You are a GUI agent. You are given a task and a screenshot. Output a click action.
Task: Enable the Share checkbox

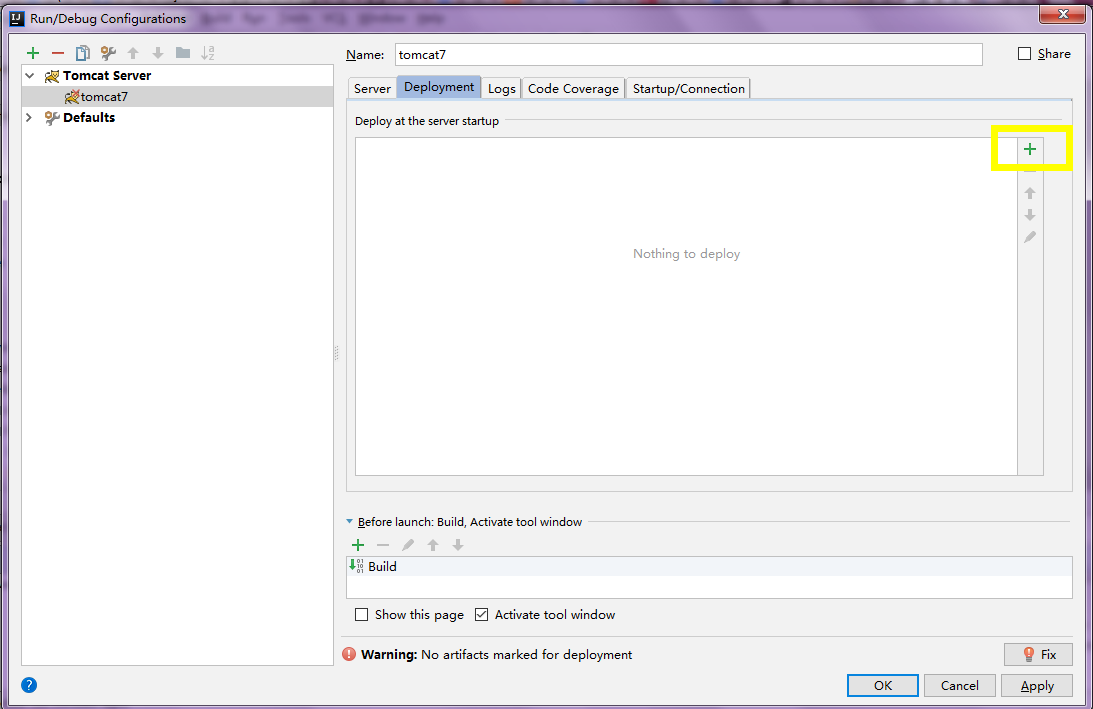point(1024,54)
